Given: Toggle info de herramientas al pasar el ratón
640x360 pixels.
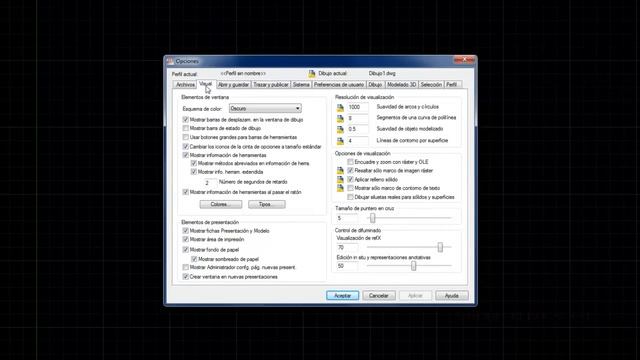Looking at the screenshot, I should pos(186,192).
